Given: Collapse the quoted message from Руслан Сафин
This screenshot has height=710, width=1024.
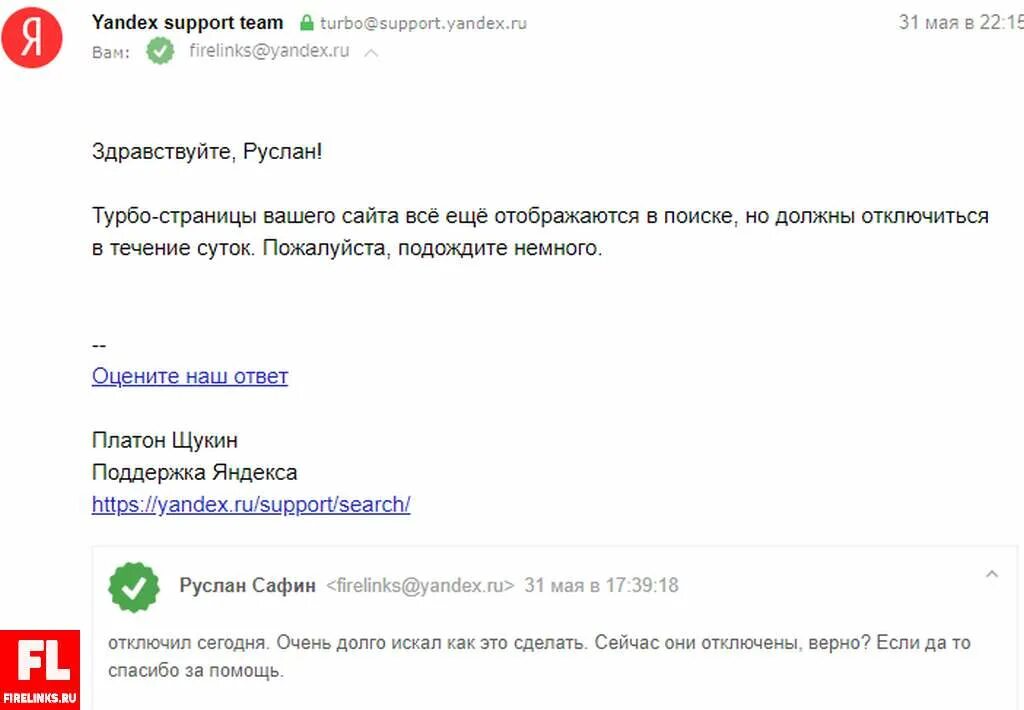Looking at the screenshot, I should (991, 574).
